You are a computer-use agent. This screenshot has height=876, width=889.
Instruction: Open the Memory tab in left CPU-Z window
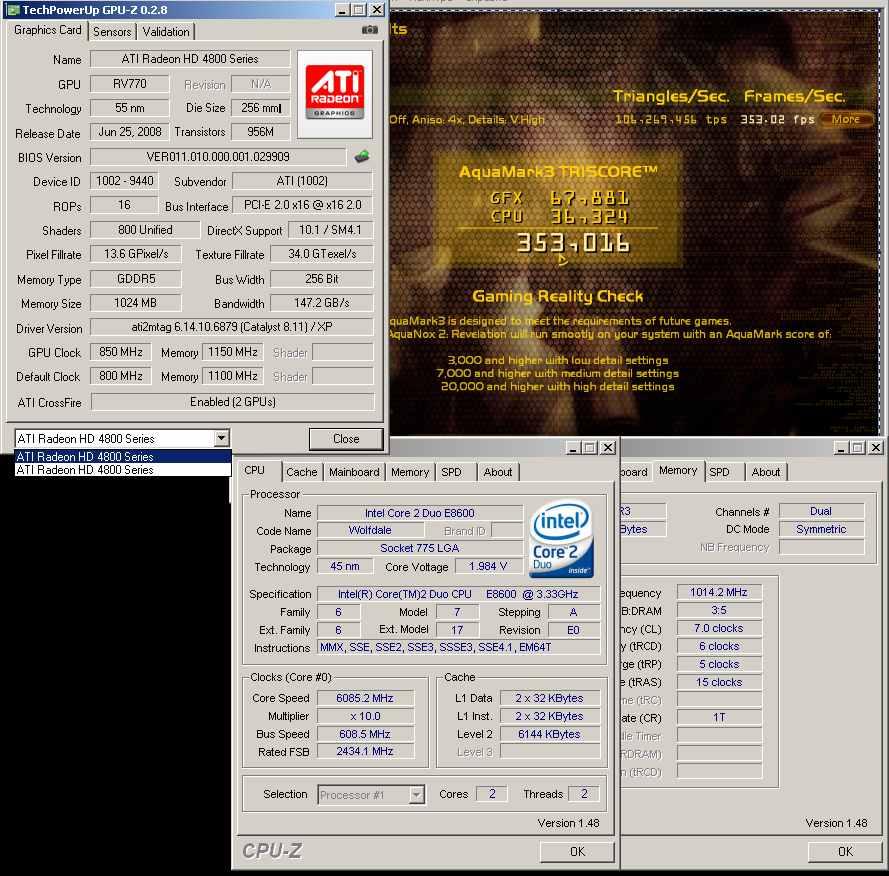click(410, 472)
